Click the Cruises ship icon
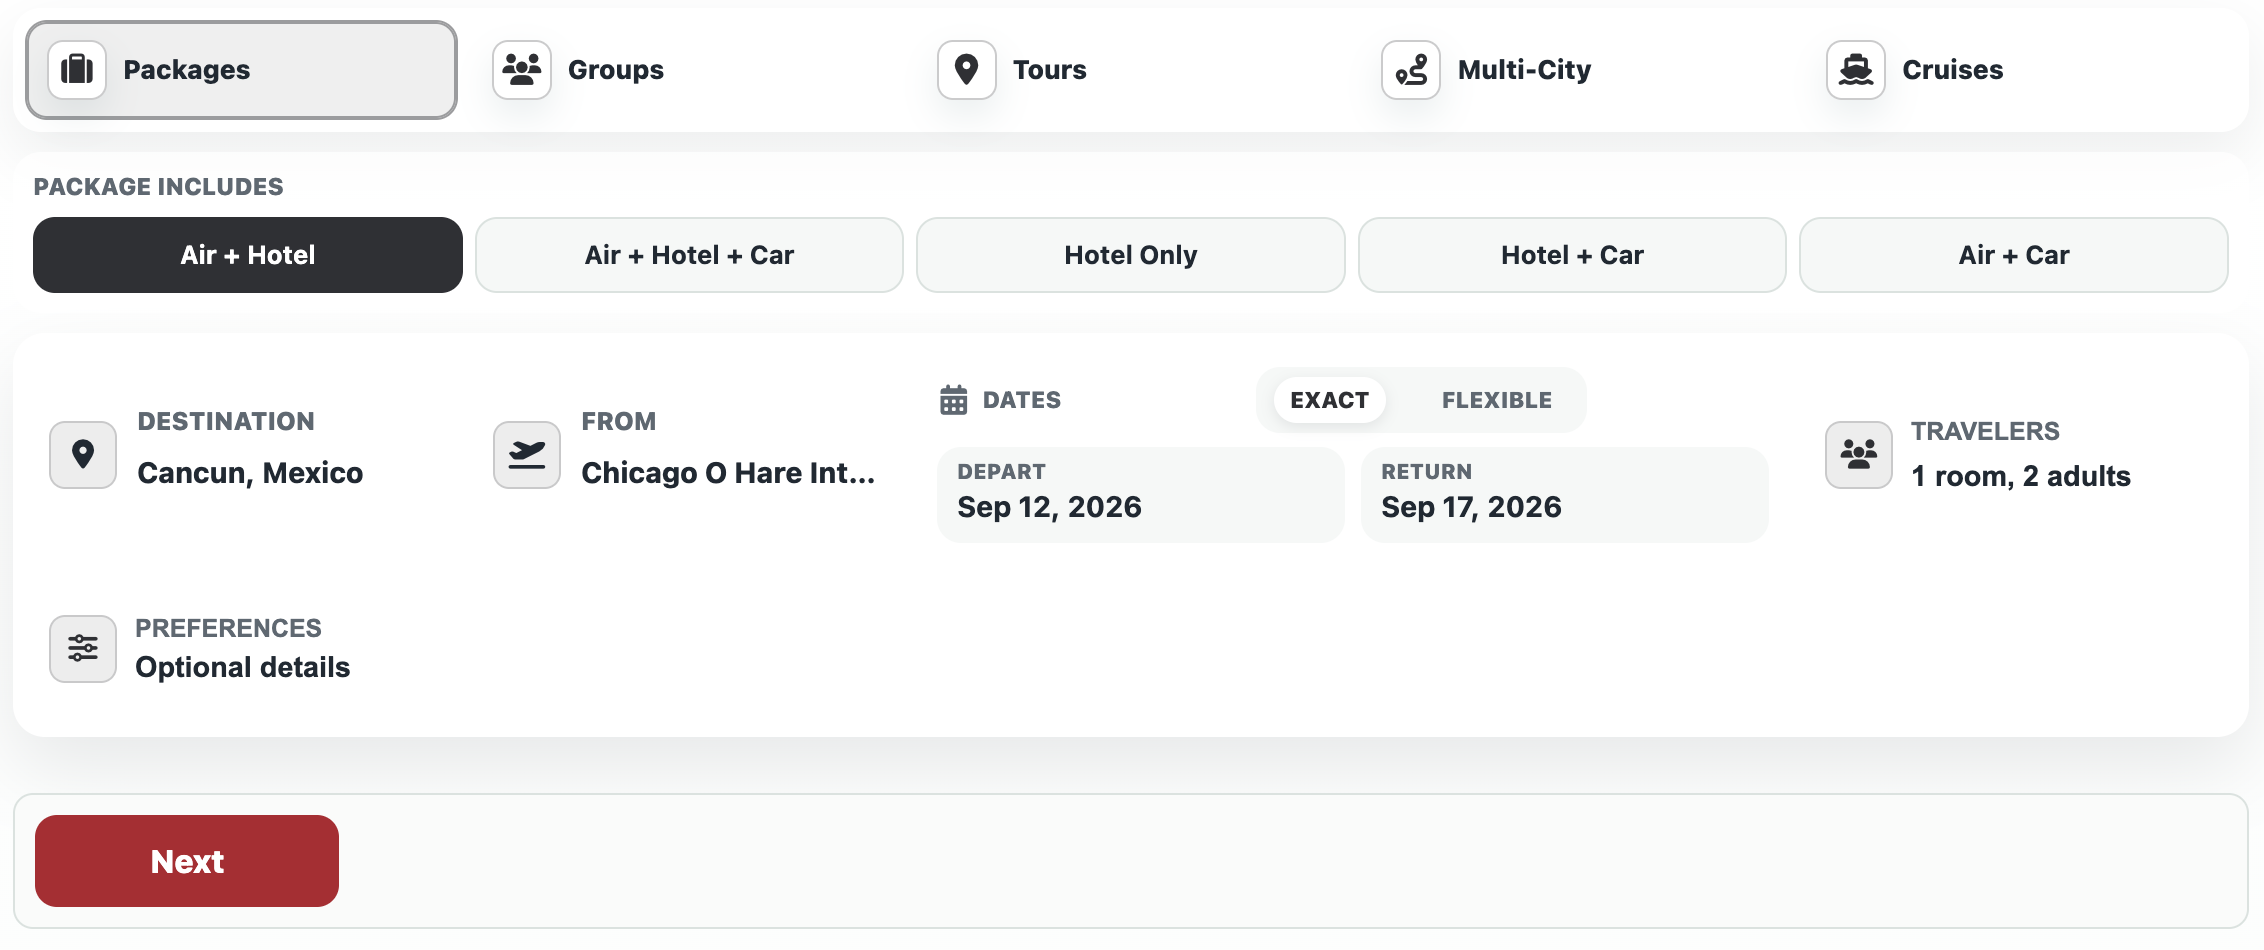2264x950 pixels. (1856, 70)
